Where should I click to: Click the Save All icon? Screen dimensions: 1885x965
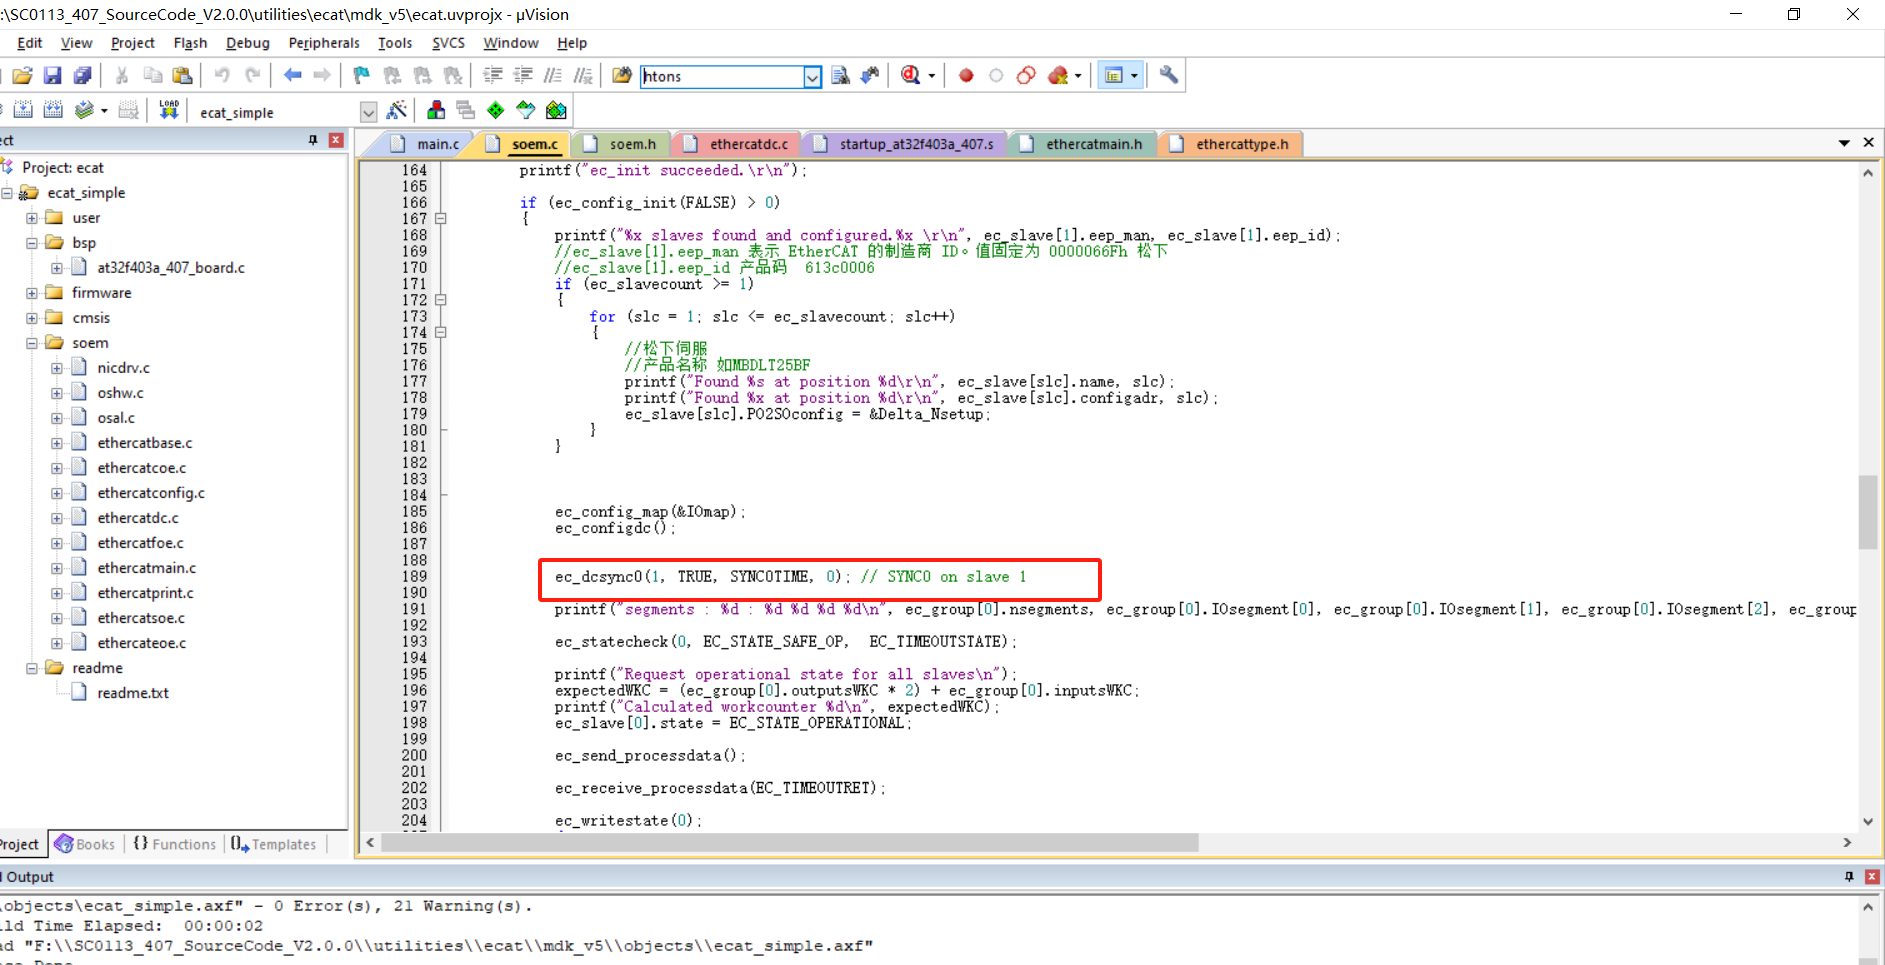83,75
